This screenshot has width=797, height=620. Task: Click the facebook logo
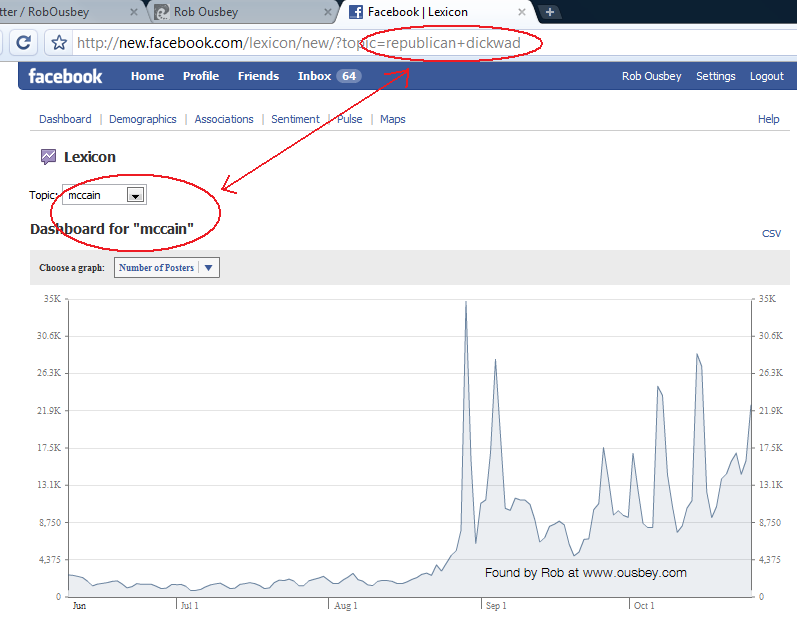(x=65, y=76)
